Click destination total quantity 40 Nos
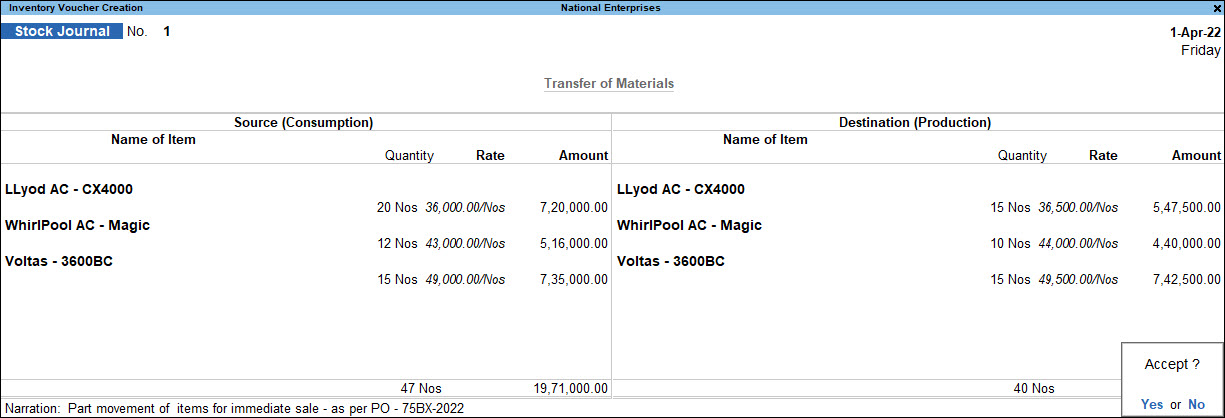The image size is (1225, 418). (1033, 388)
